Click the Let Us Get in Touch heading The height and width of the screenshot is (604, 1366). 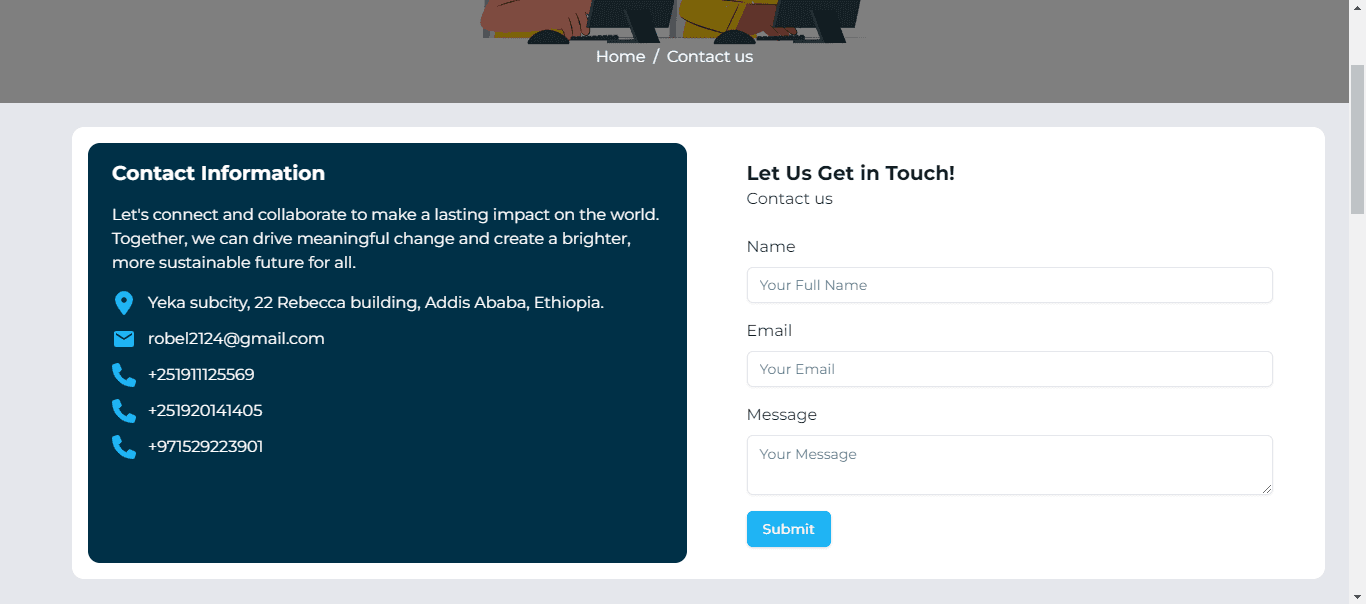pyautogui.click(x=851, y=173)
